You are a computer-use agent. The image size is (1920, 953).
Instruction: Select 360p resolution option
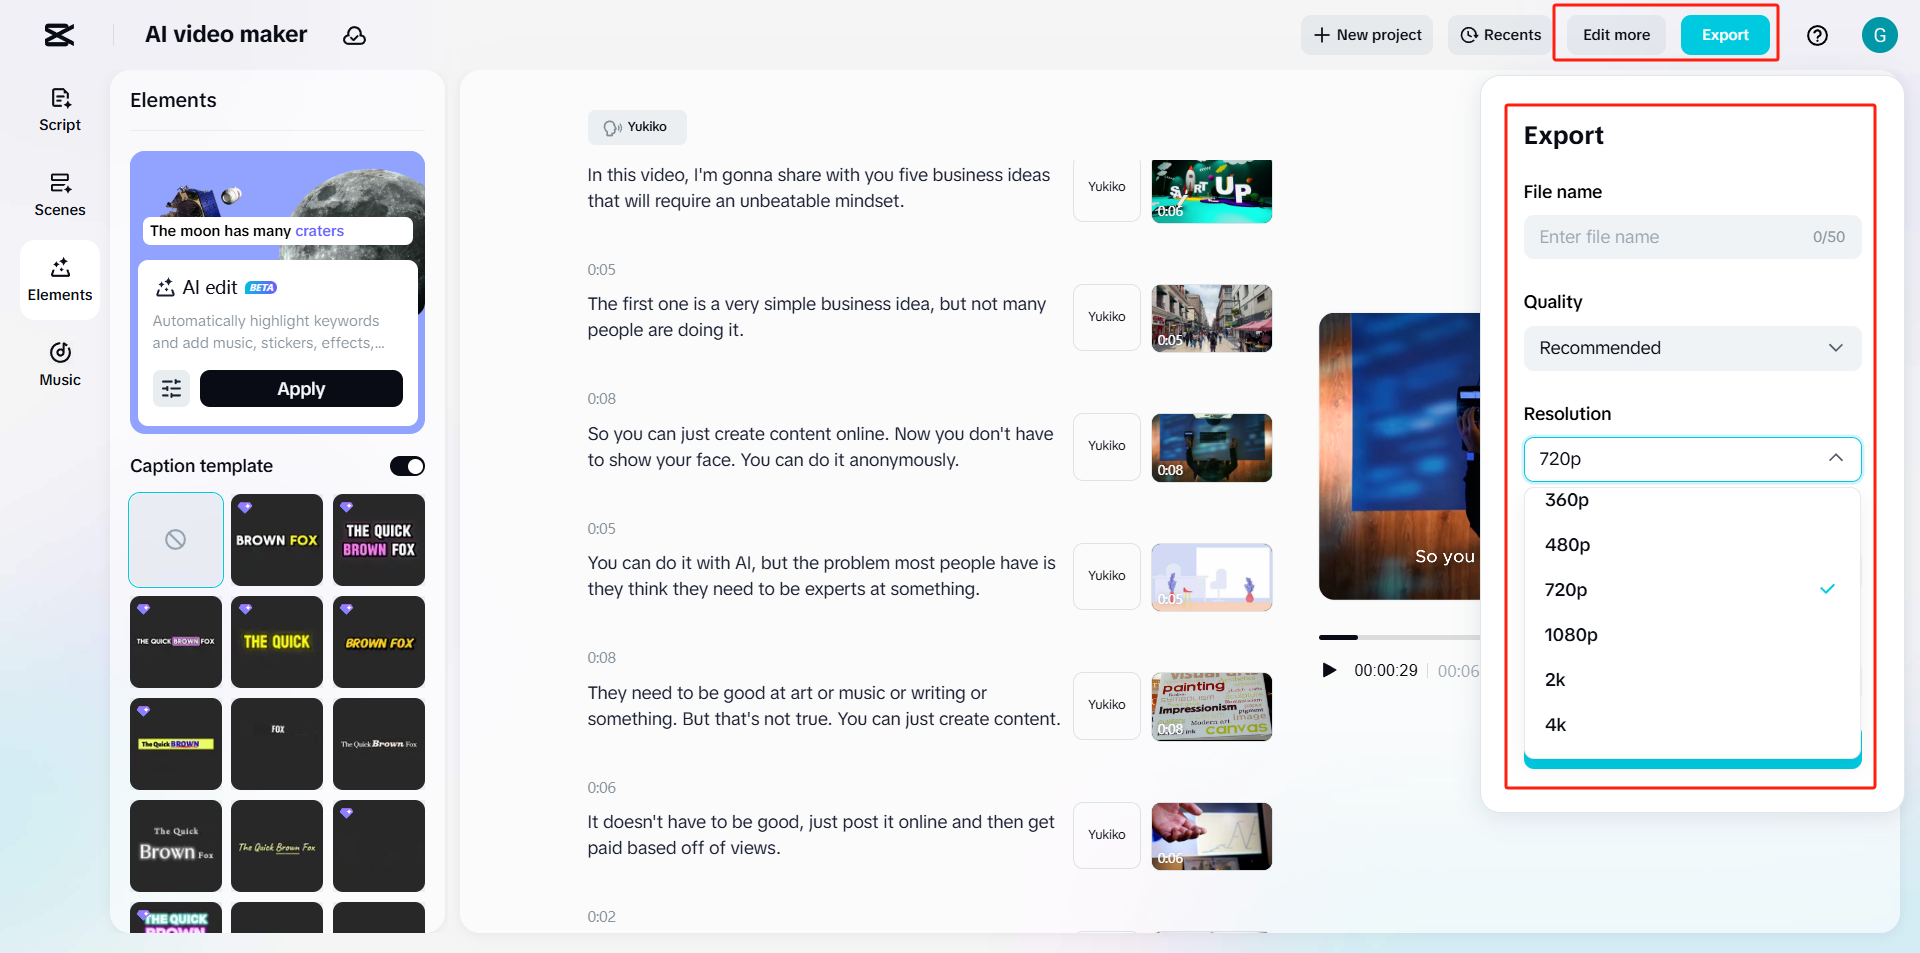pyautogui.click(x=1692, y=500)
